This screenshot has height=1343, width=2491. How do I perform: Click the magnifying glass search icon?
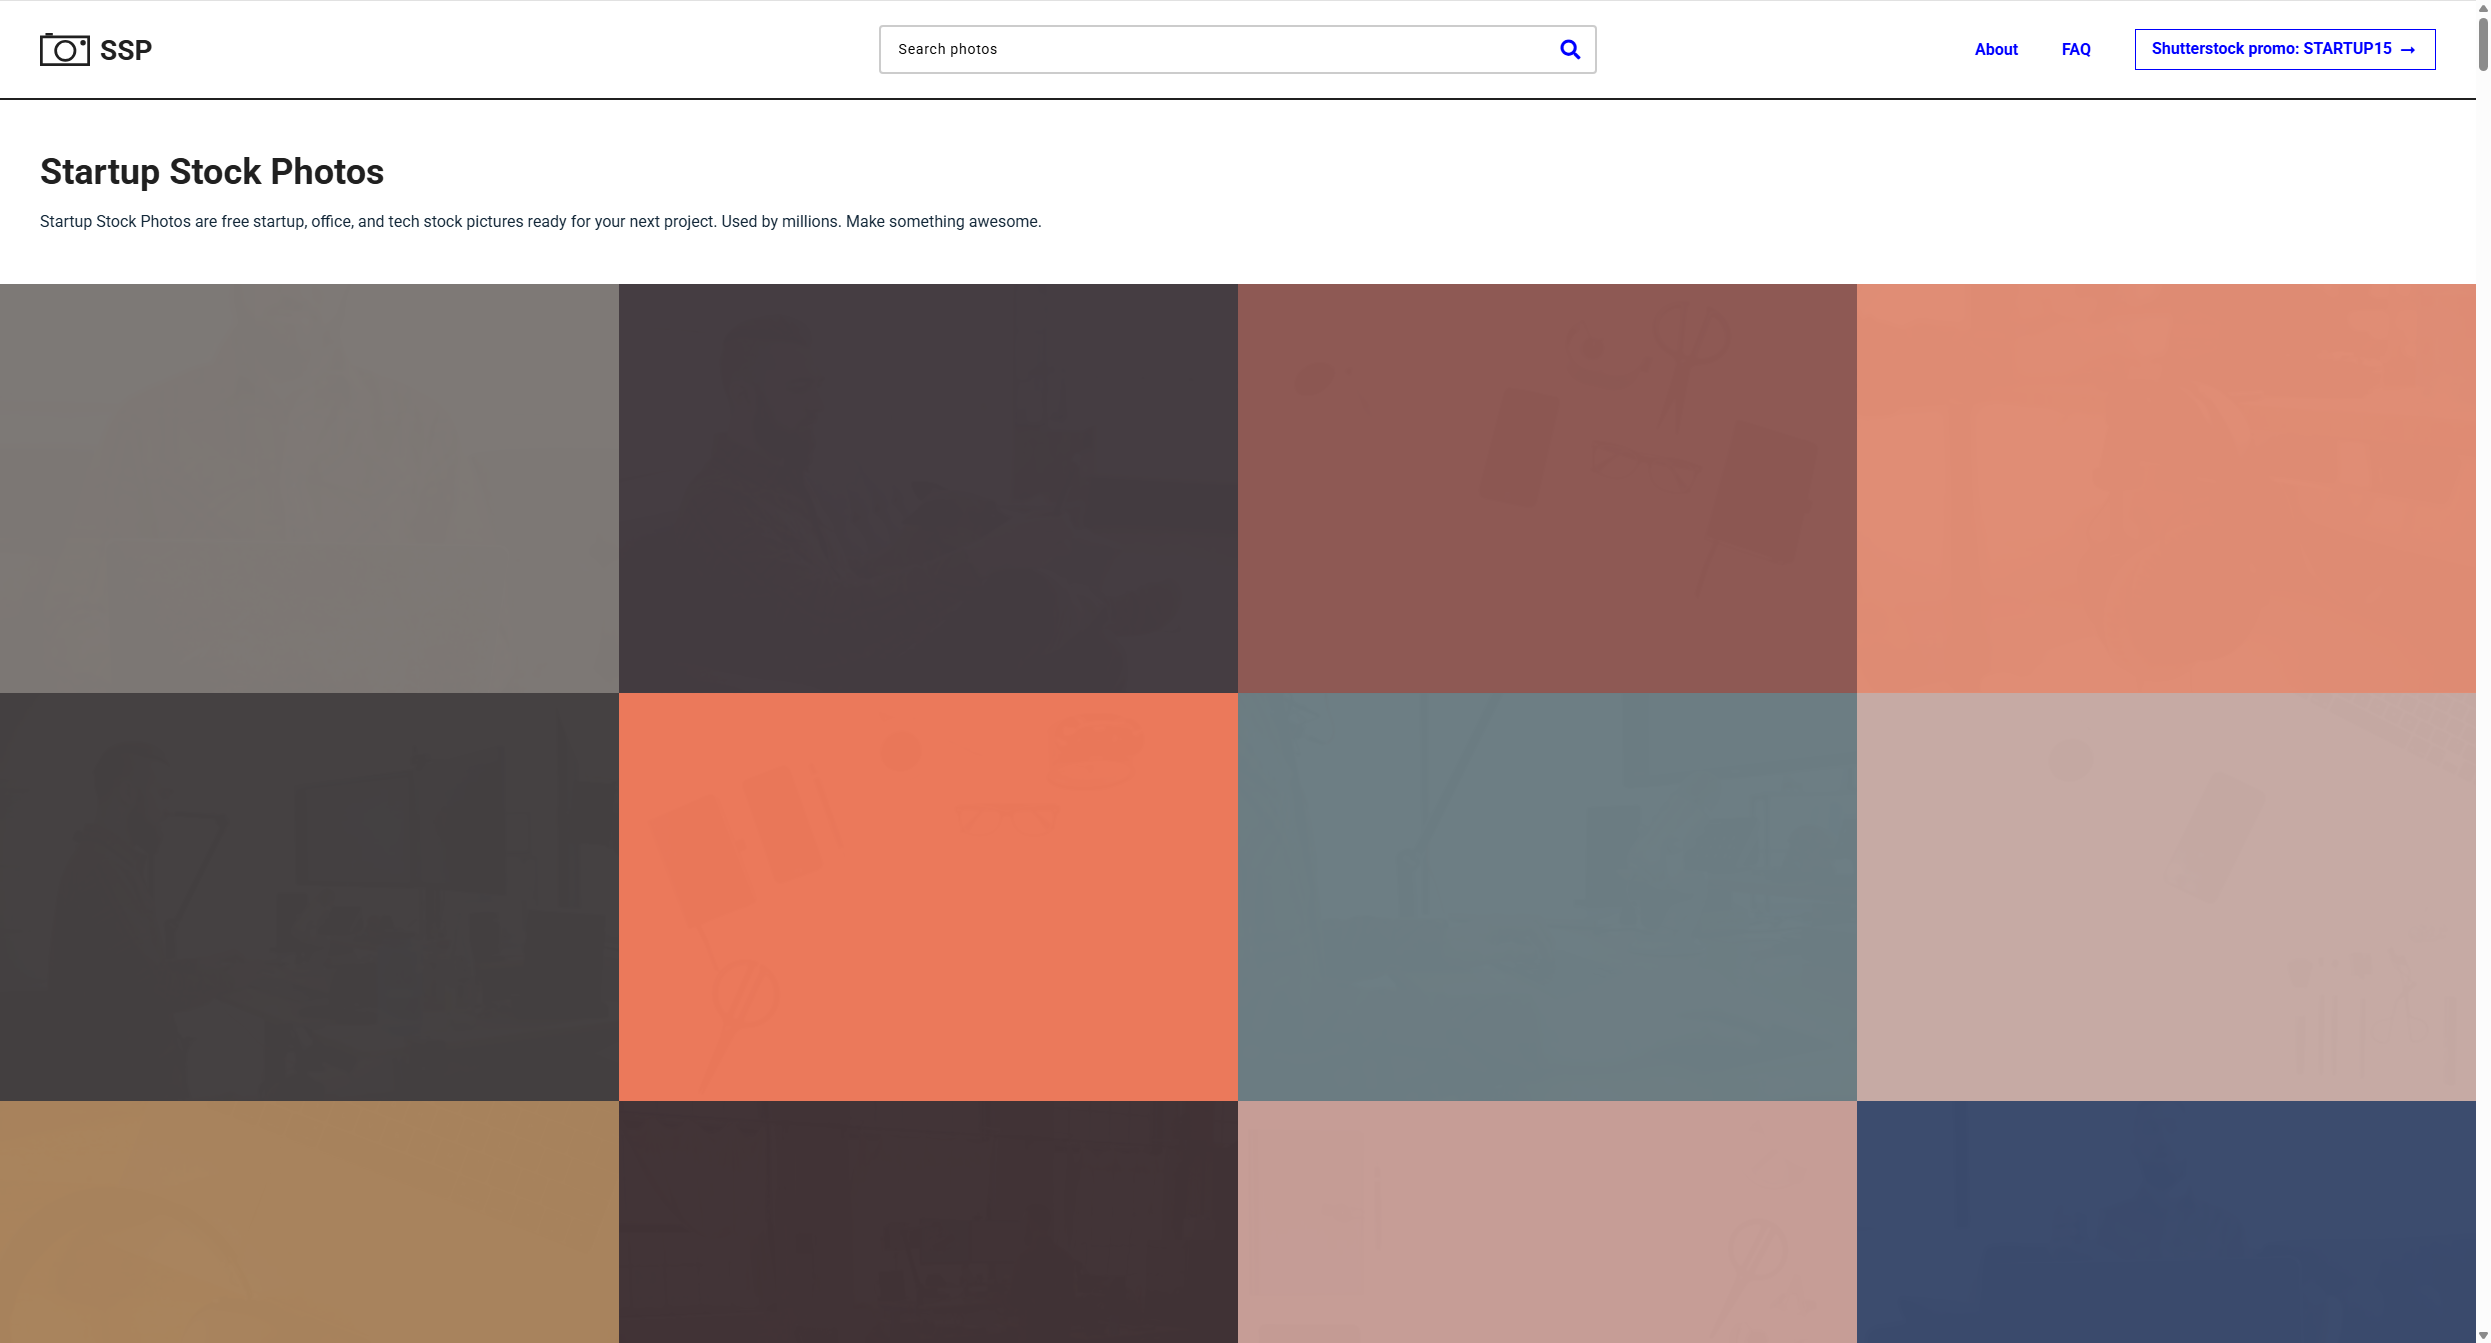[x=1570, y=49]
